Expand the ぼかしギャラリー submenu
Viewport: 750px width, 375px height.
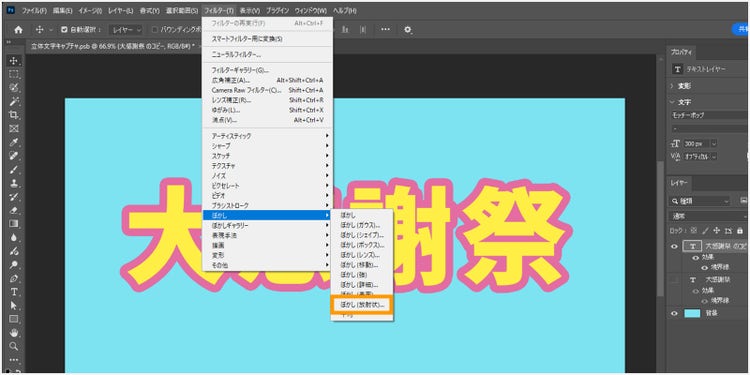[x=267, y=225]
